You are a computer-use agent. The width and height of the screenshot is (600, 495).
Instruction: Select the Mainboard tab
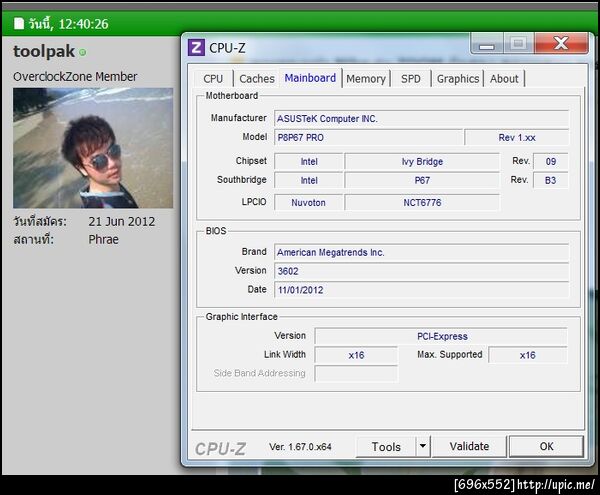[310, 78]
